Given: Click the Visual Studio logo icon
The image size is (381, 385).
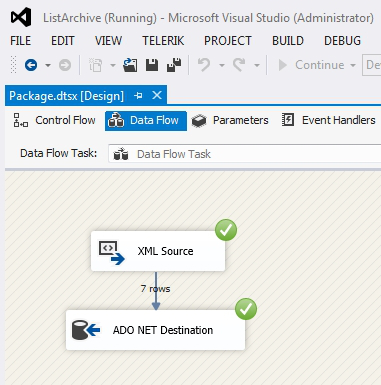Looking at the screenshot, I should click(21, 17).
